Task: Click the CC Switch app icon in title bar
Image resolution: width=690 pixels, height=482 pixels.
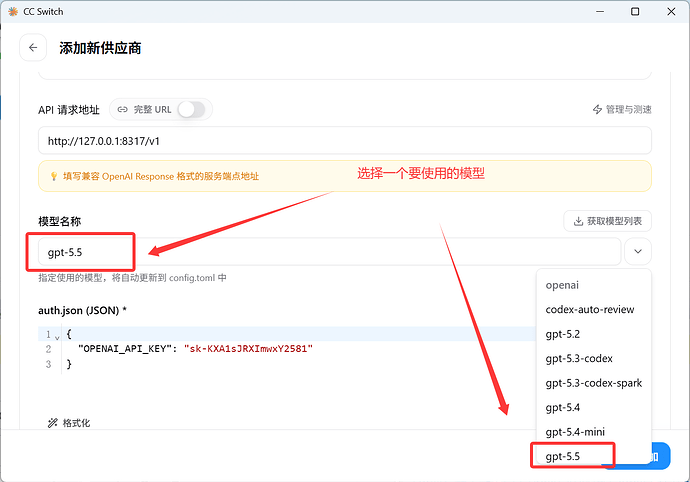Action: (x=13, y=11)
